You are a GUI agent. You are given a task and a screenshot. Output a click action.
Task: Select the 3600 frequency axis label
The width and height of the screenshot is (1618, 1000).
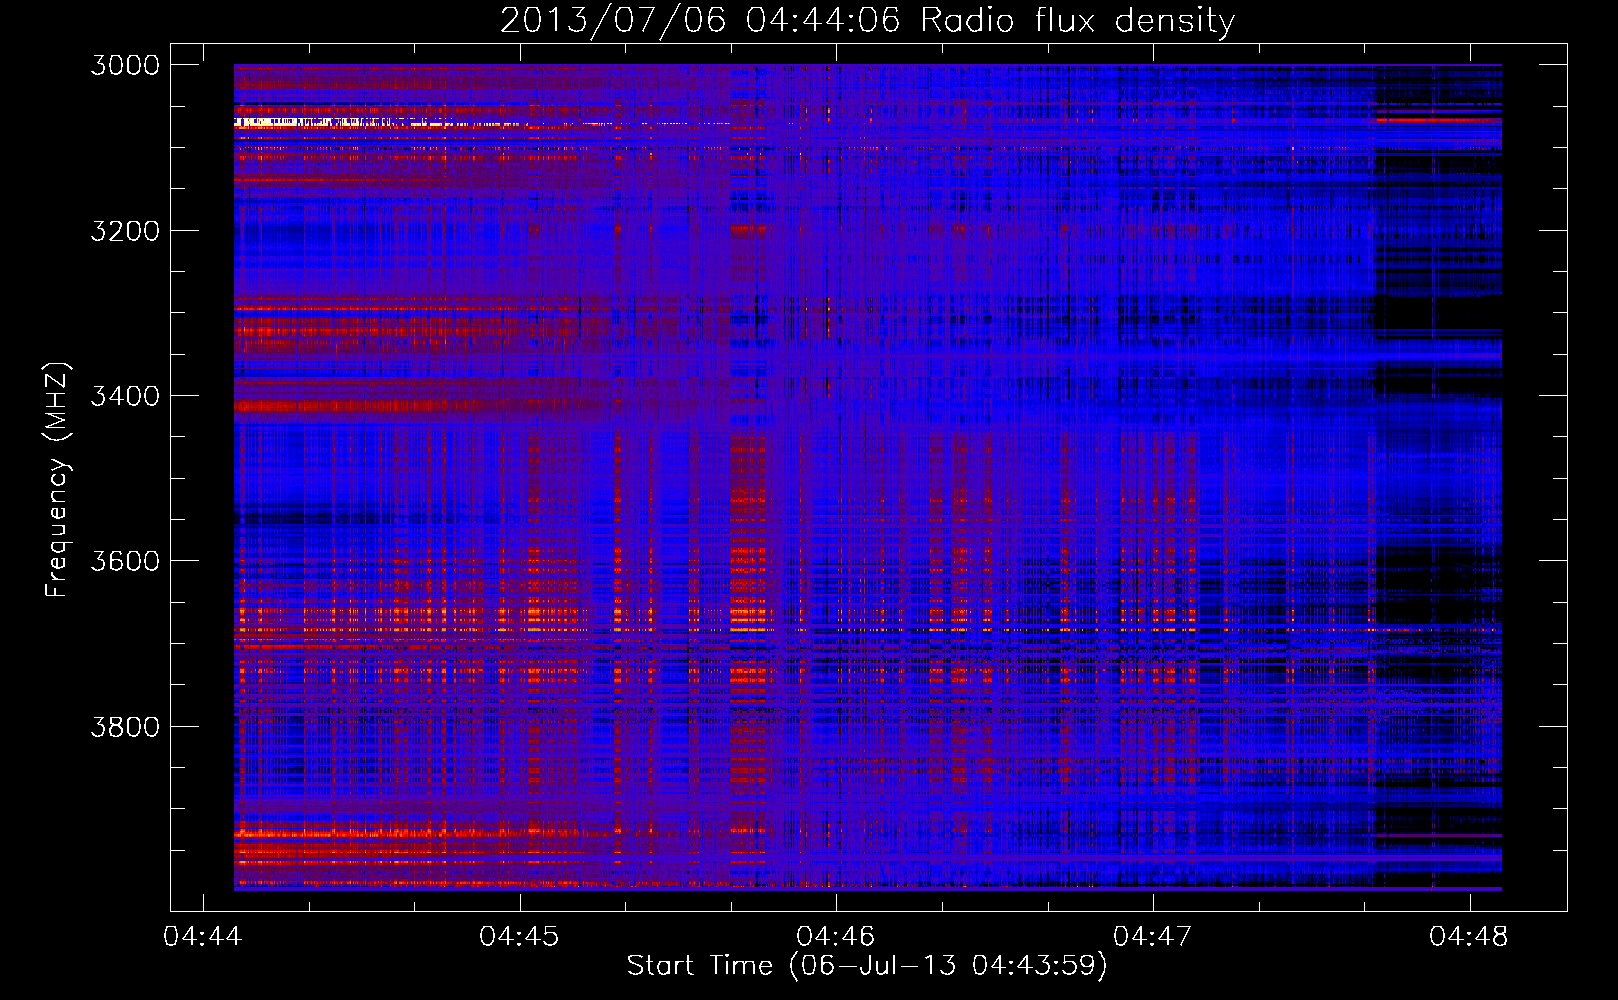125,561
